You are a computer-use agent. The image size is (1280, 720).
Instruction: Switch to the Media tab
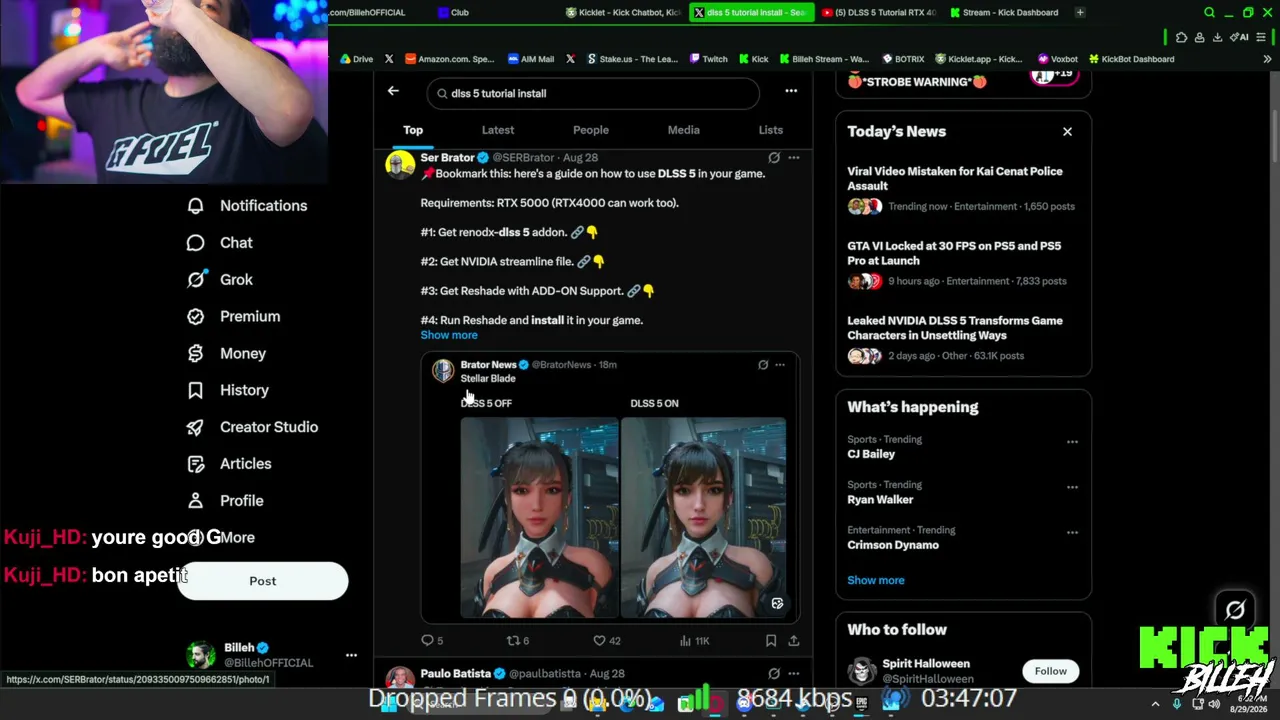(684, 130)
